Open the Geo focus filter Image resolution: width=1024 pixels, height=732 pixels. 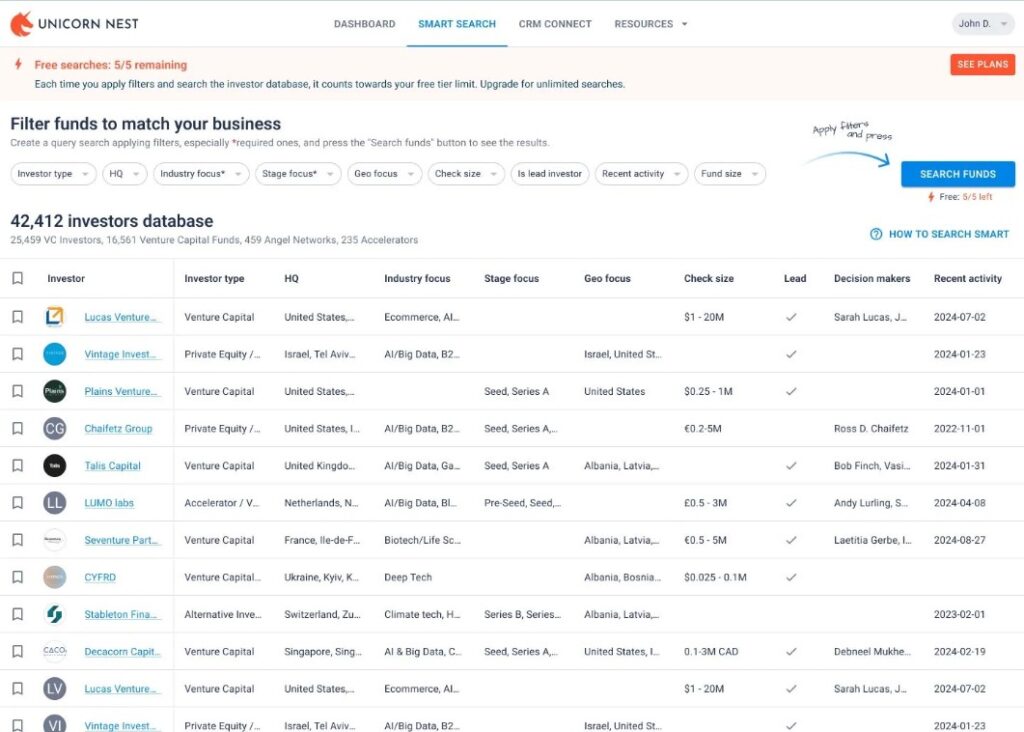click(x=384, y=174)
